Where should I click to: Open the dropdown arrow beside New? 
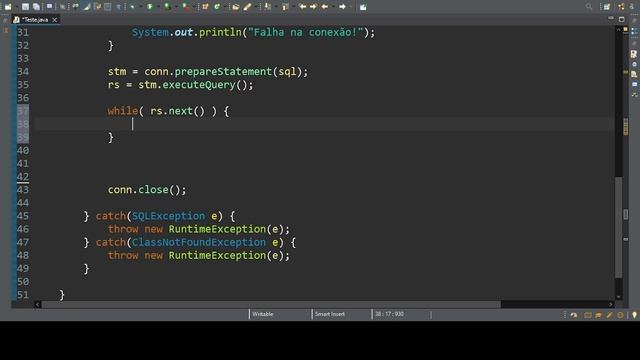pos(16,7)
